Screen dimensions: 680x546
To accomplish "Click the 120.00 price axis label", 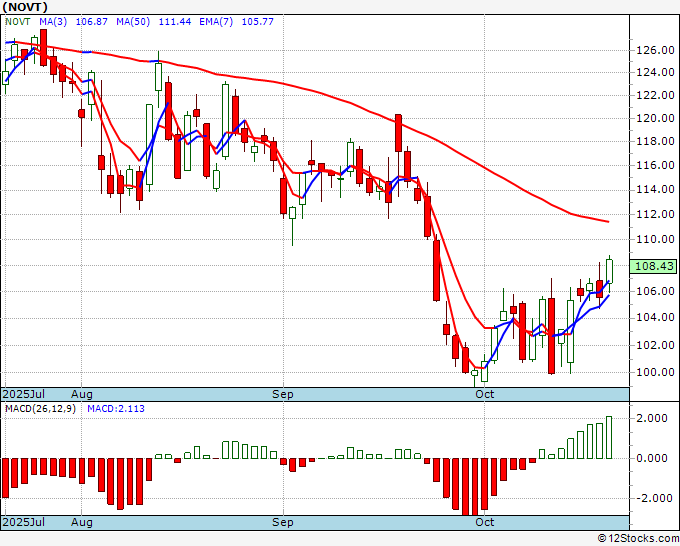I will coord(655,118).
